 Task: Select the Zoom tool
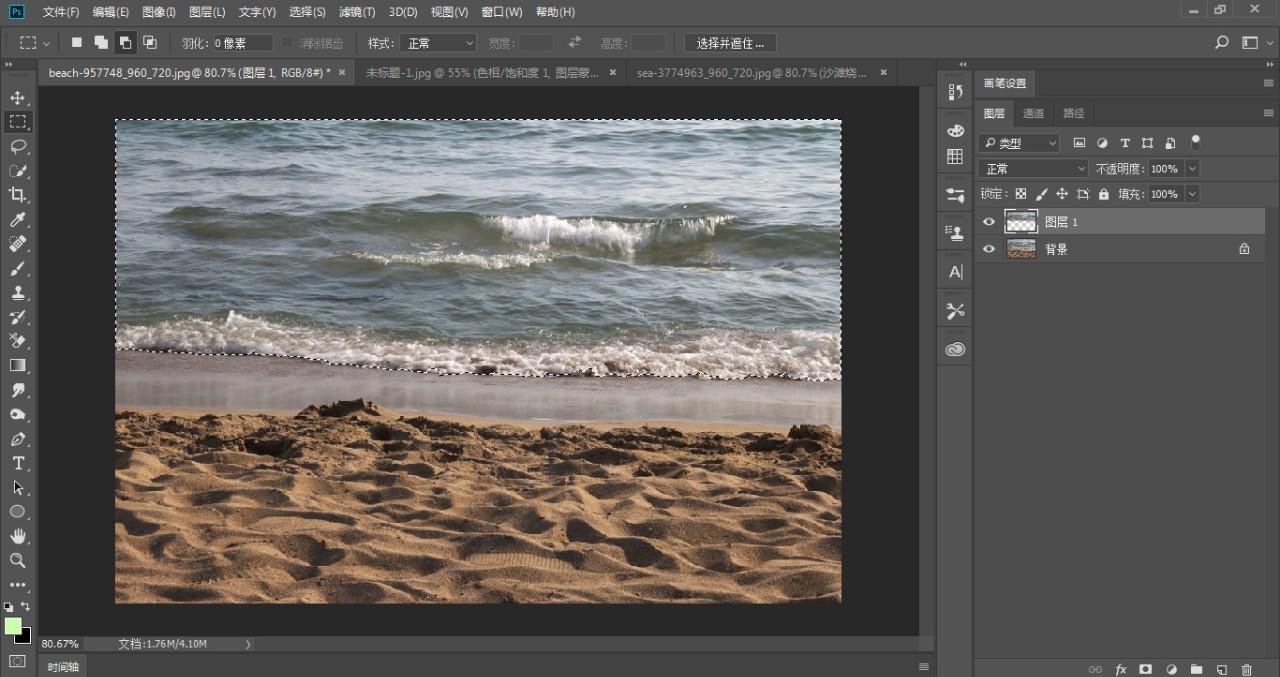[18, 560]
